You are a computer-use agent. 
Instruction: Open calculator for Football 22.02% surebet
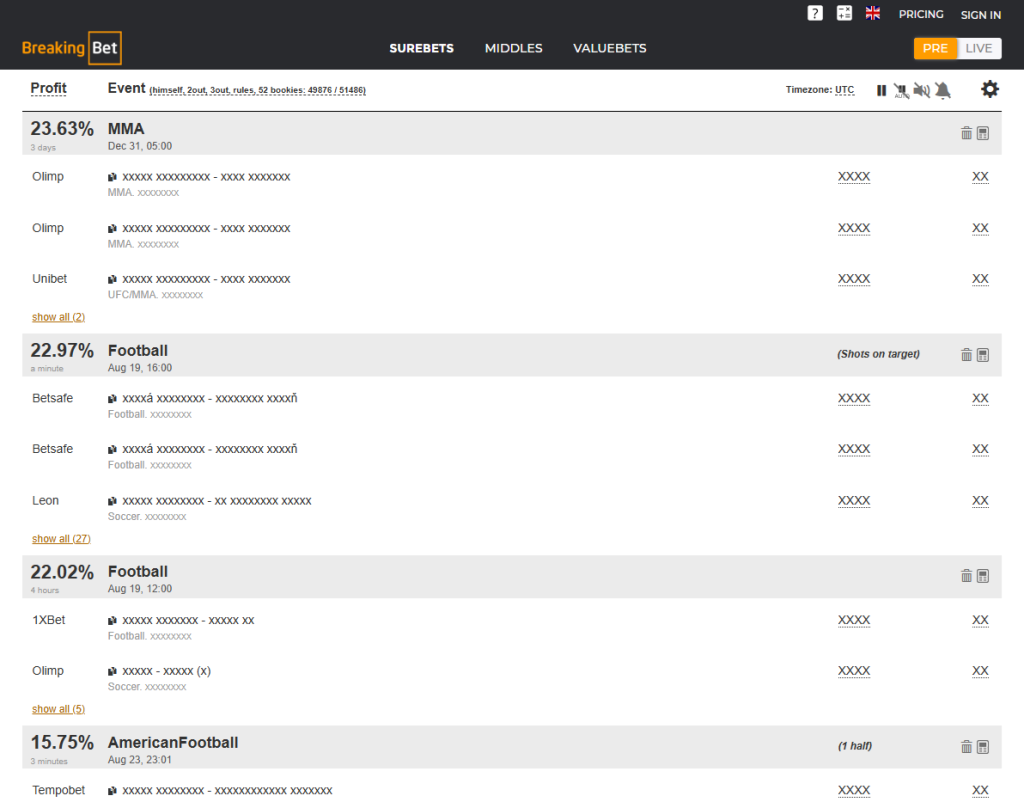point(983,576)
